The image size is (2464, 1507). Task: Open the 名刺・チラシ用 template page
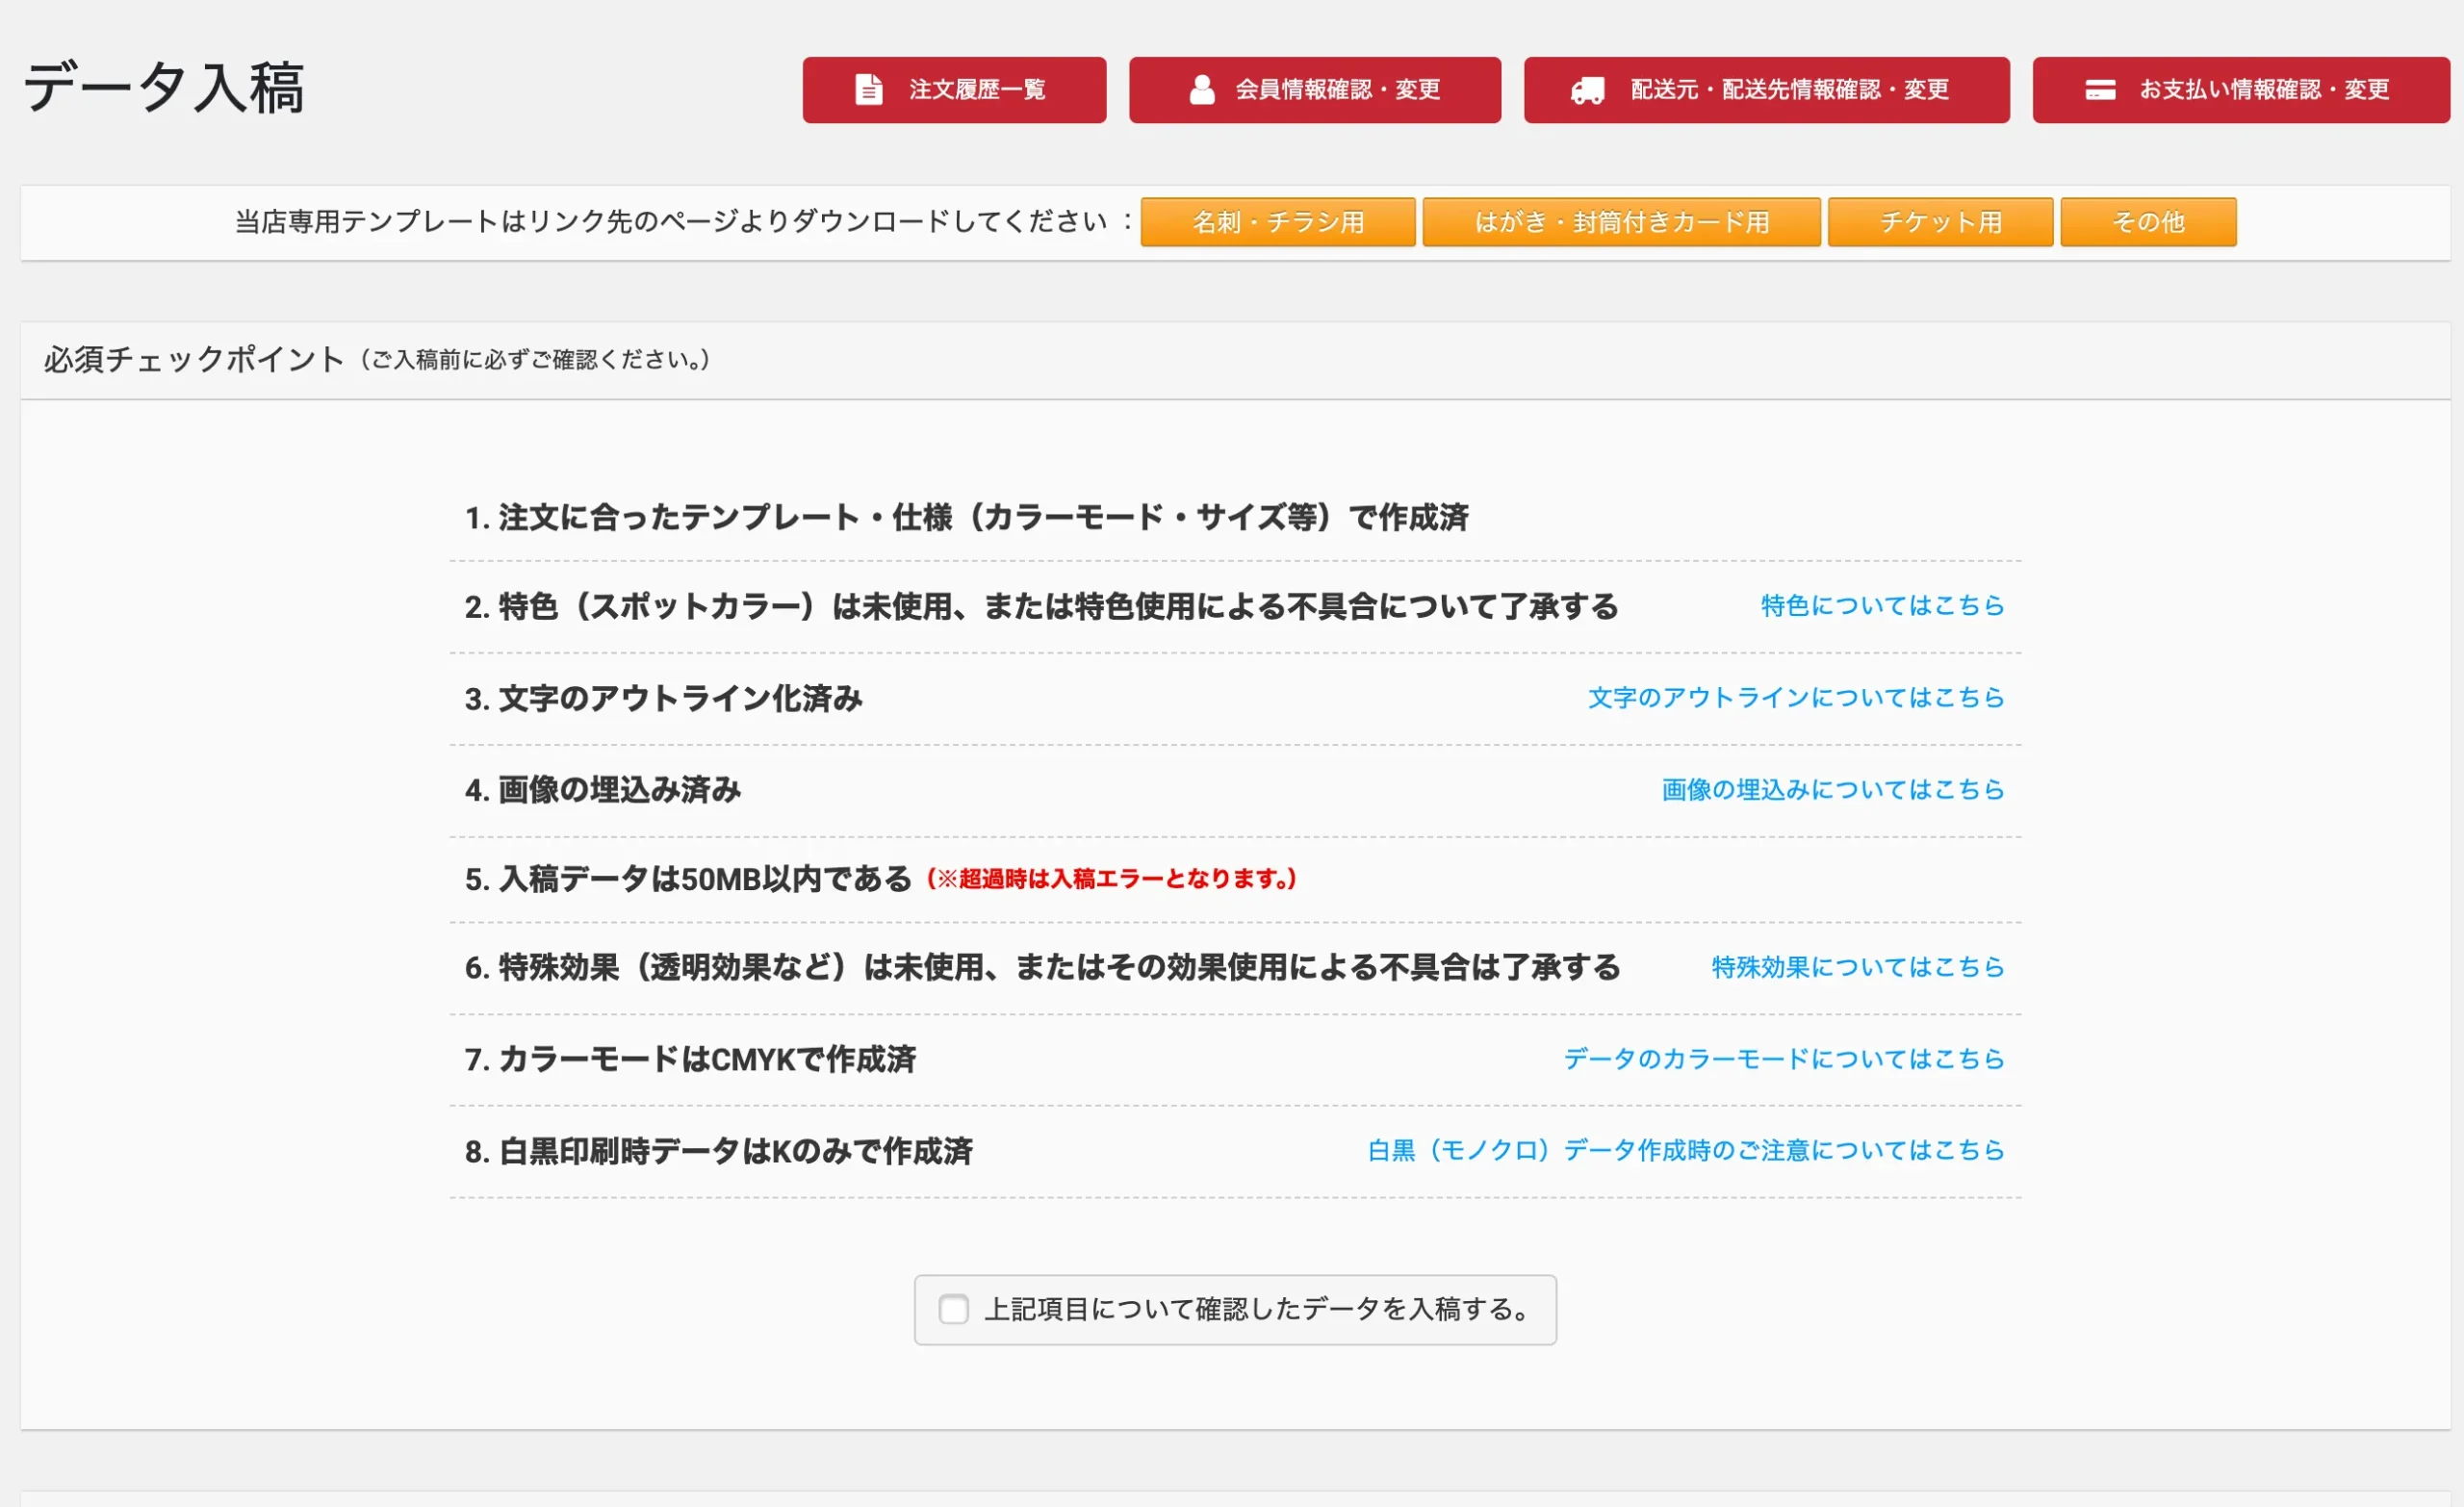1277,221
